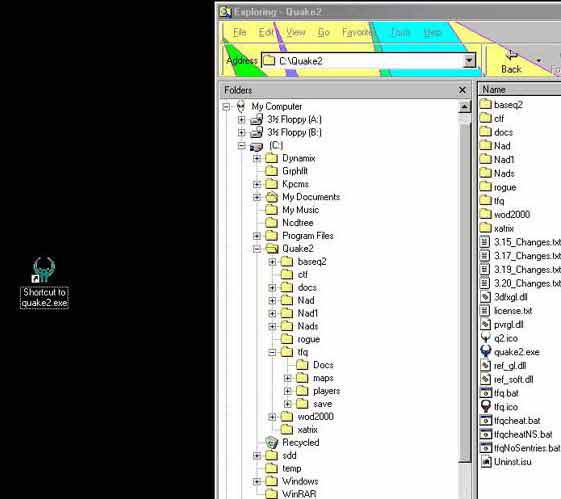Image resolution: width=561 pixels, height=499 pixels.
Task: Click the 3.20_Changes.txt document icon
Action: 486,283
